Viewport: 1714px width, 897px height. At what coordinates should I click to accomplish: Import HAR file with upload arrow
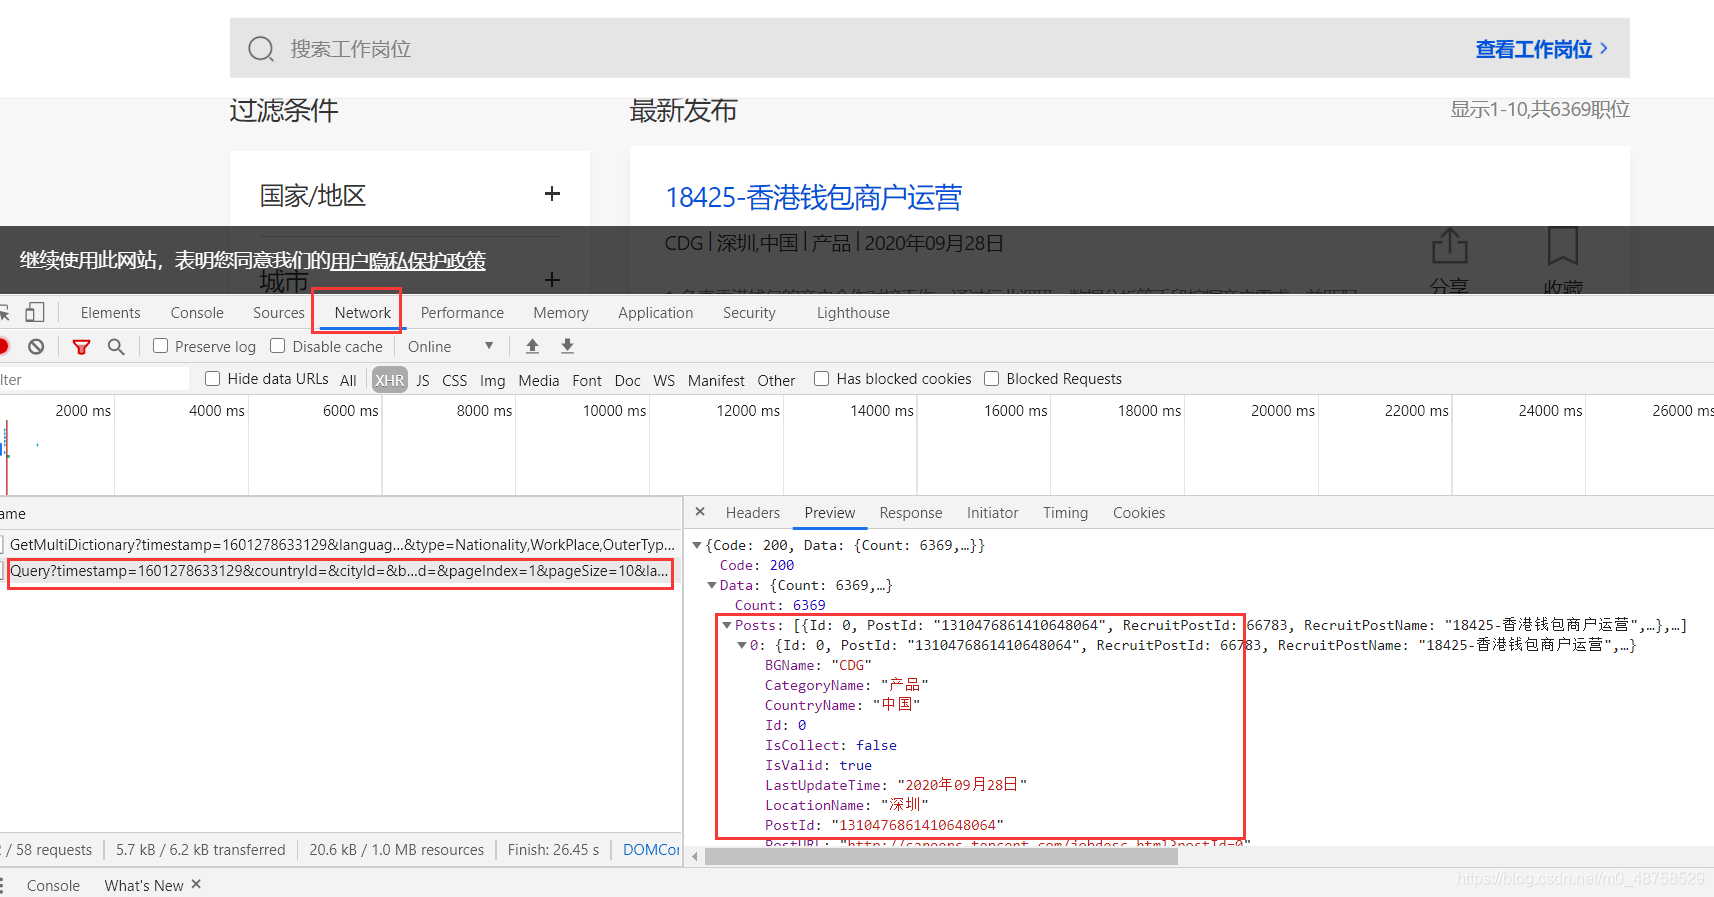click(x=532, y=346)
